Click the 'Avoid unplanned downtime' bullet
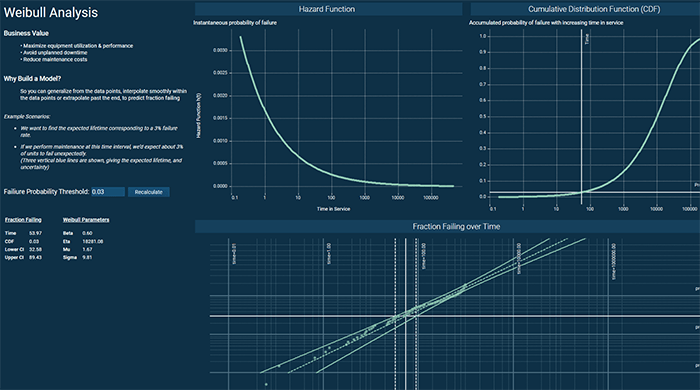 55,53
